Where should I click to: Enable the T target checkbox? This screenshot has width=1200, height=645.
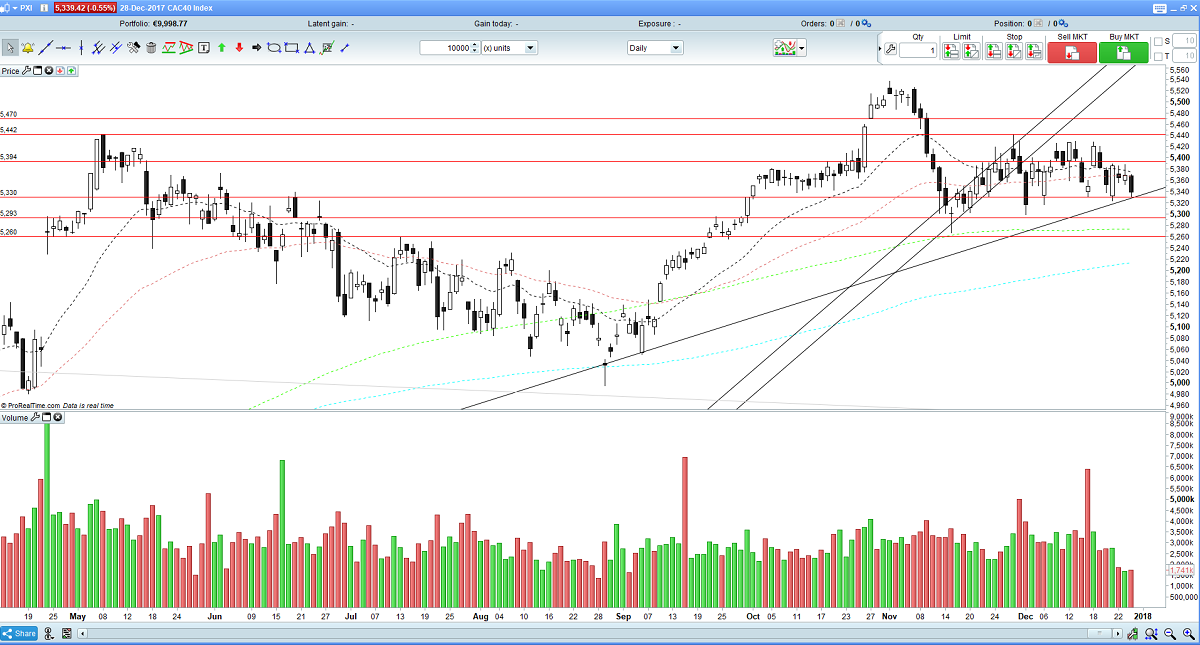[x=1157, y=57]
